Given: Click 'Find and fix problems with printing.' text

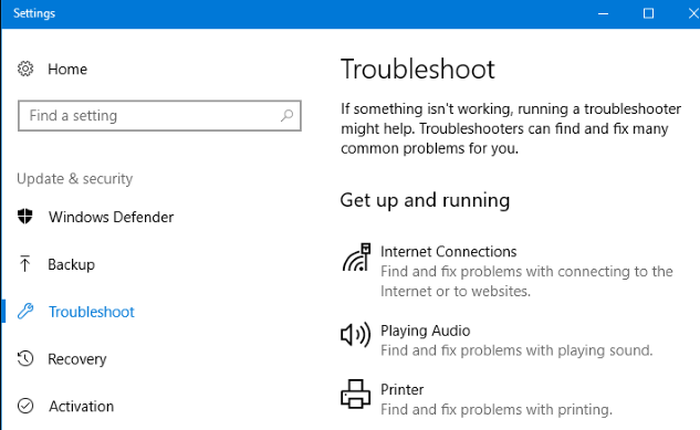Looking at the screenshot, I should point(496,409).
